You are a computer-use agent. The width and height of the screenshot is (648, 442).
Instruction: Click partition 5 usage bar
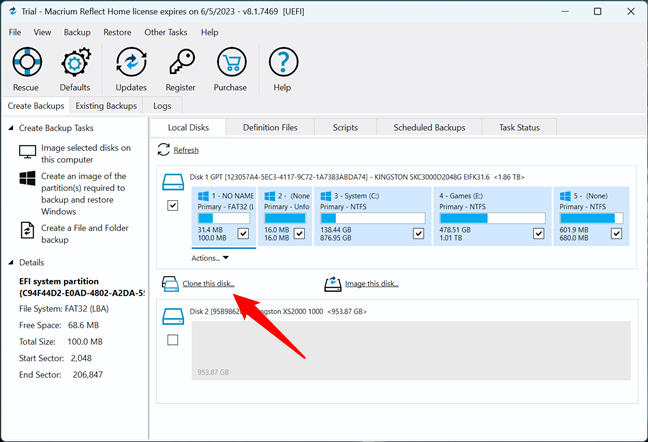click(591, 218)
